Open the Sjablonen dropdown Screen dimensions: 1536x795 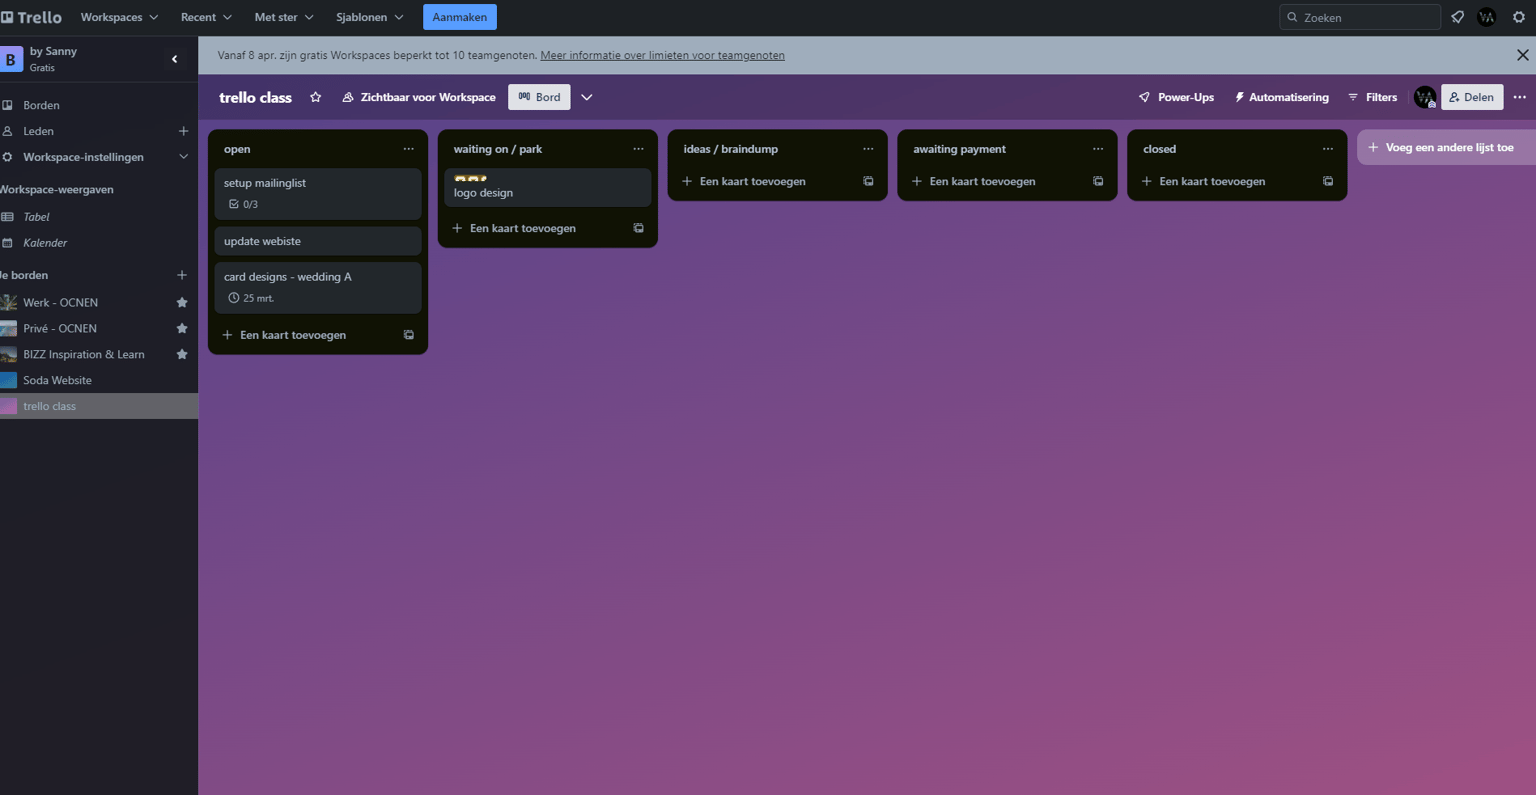(x=370, y=17)
